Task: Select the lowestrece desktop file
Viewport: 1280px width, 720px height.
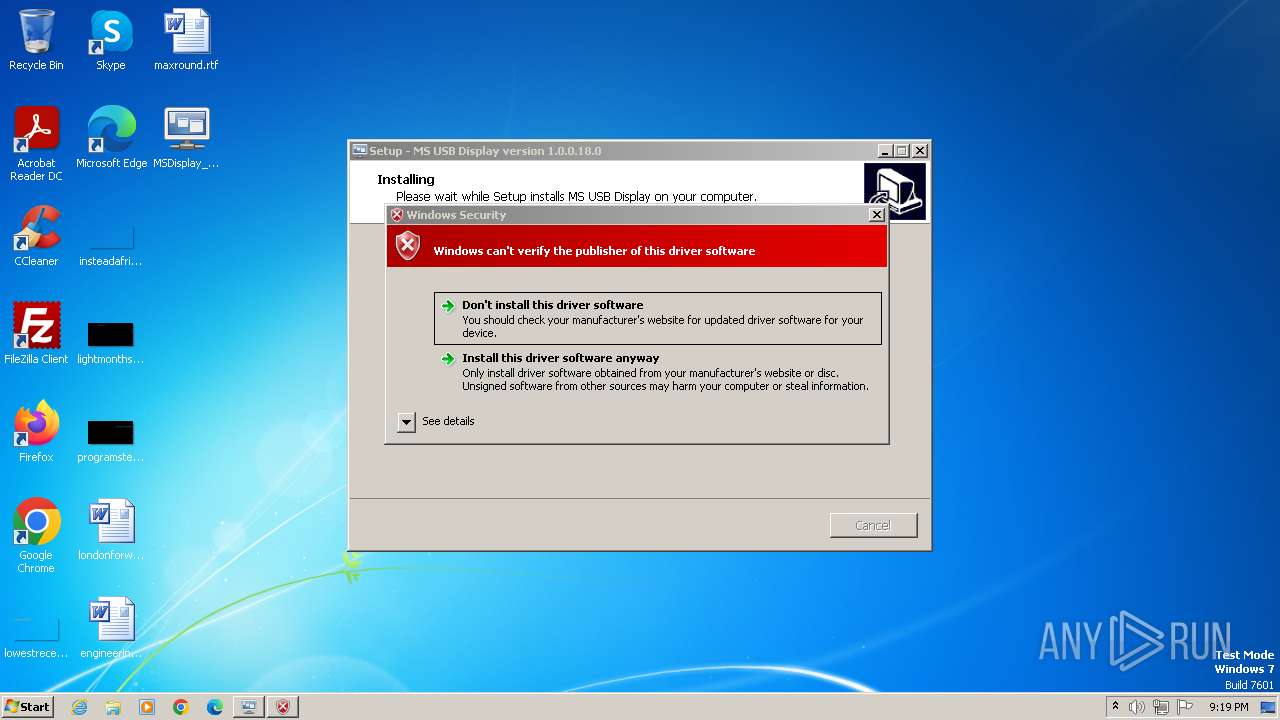Action: 36,638
